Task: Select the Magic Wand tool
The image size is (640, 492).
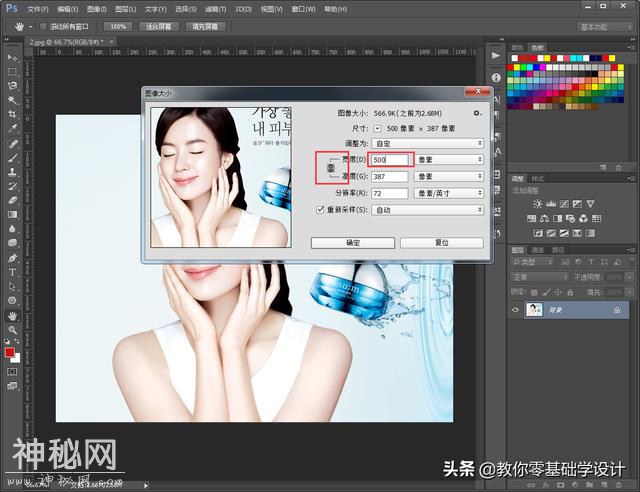Action: (x=12, y=100)
